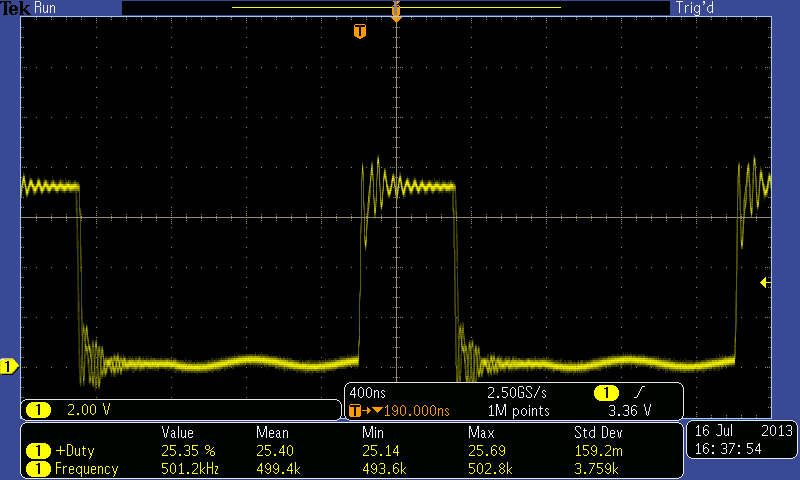800x480 pixels.
Task: Click the channel badge beside Frequency
Action: 38,469
